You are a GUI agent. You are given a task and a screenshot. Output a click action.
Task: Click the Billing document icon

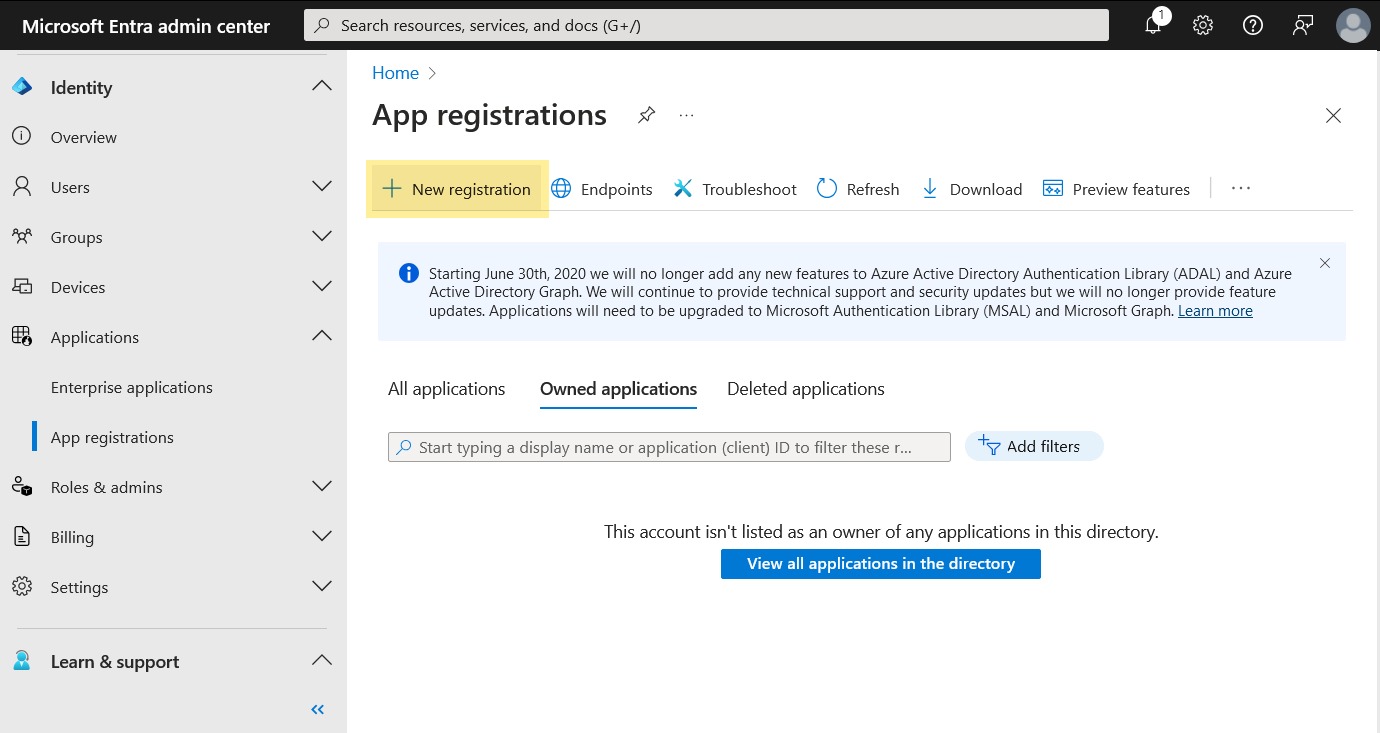point(22,536)
